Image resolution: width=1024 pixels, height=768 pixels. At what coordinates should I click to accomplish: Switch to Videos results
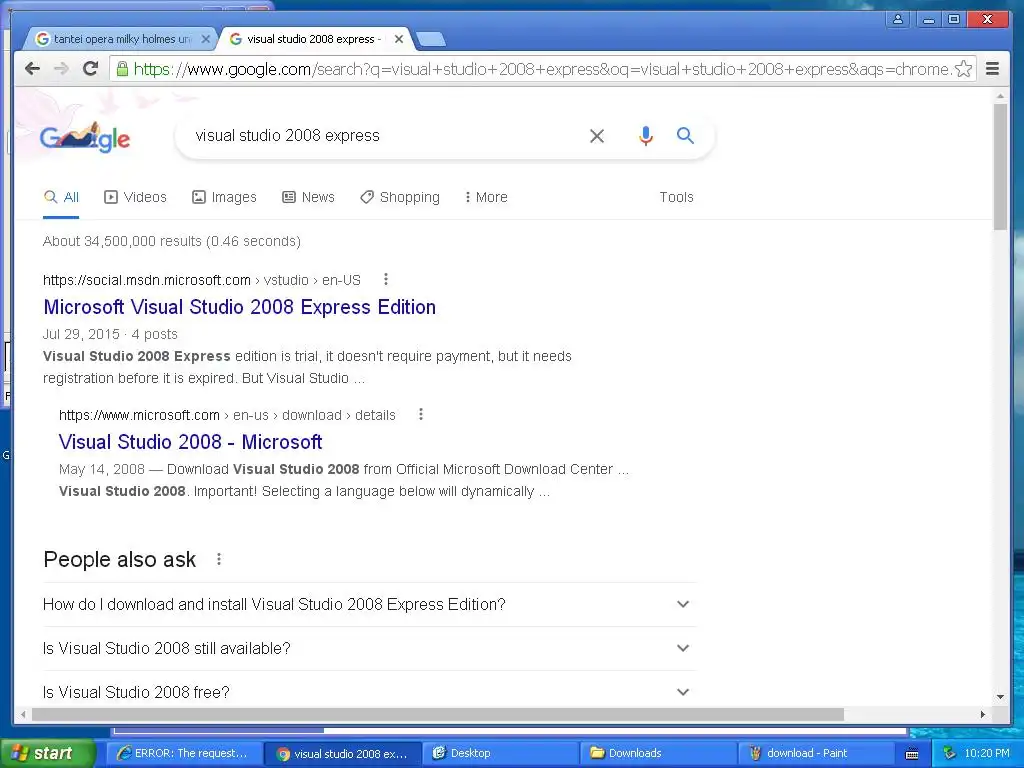tap(135, 197)
